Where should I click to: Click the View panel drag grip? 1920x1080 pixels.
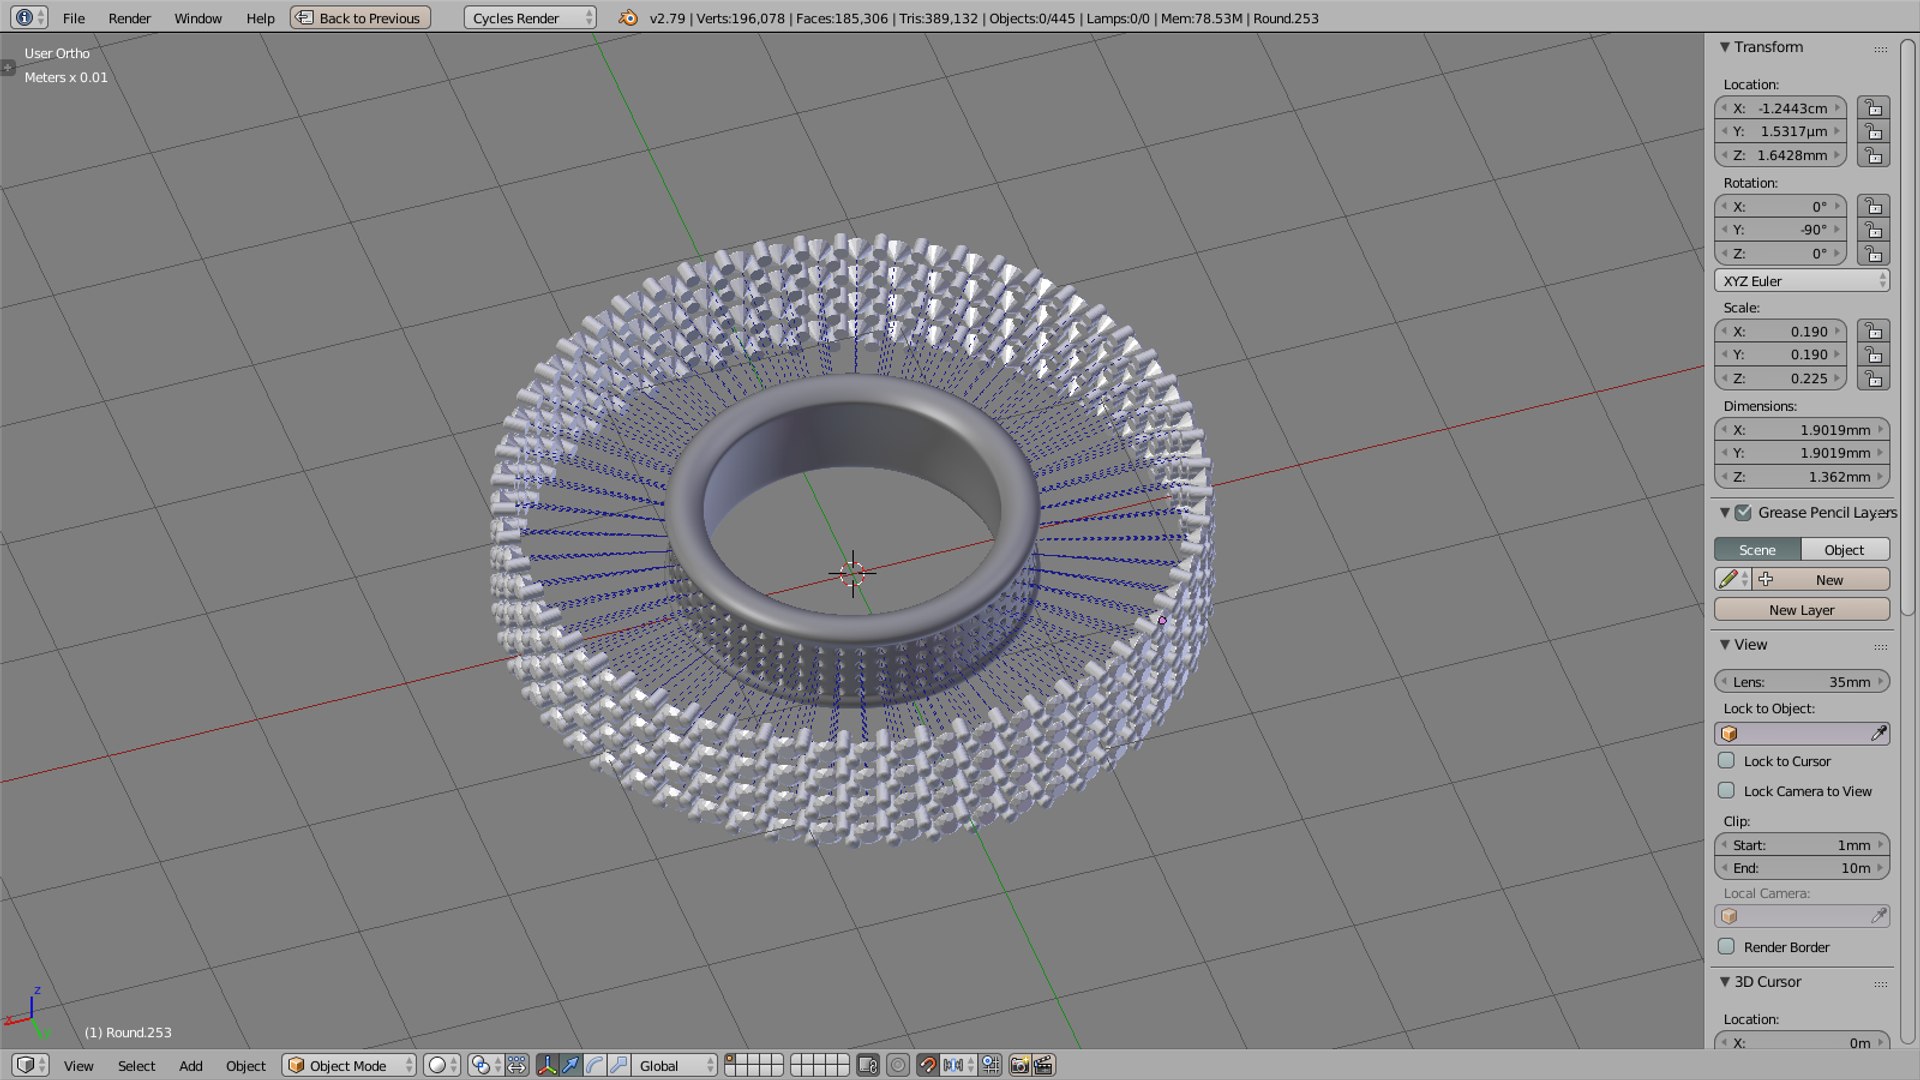[x=1880, y=647]
